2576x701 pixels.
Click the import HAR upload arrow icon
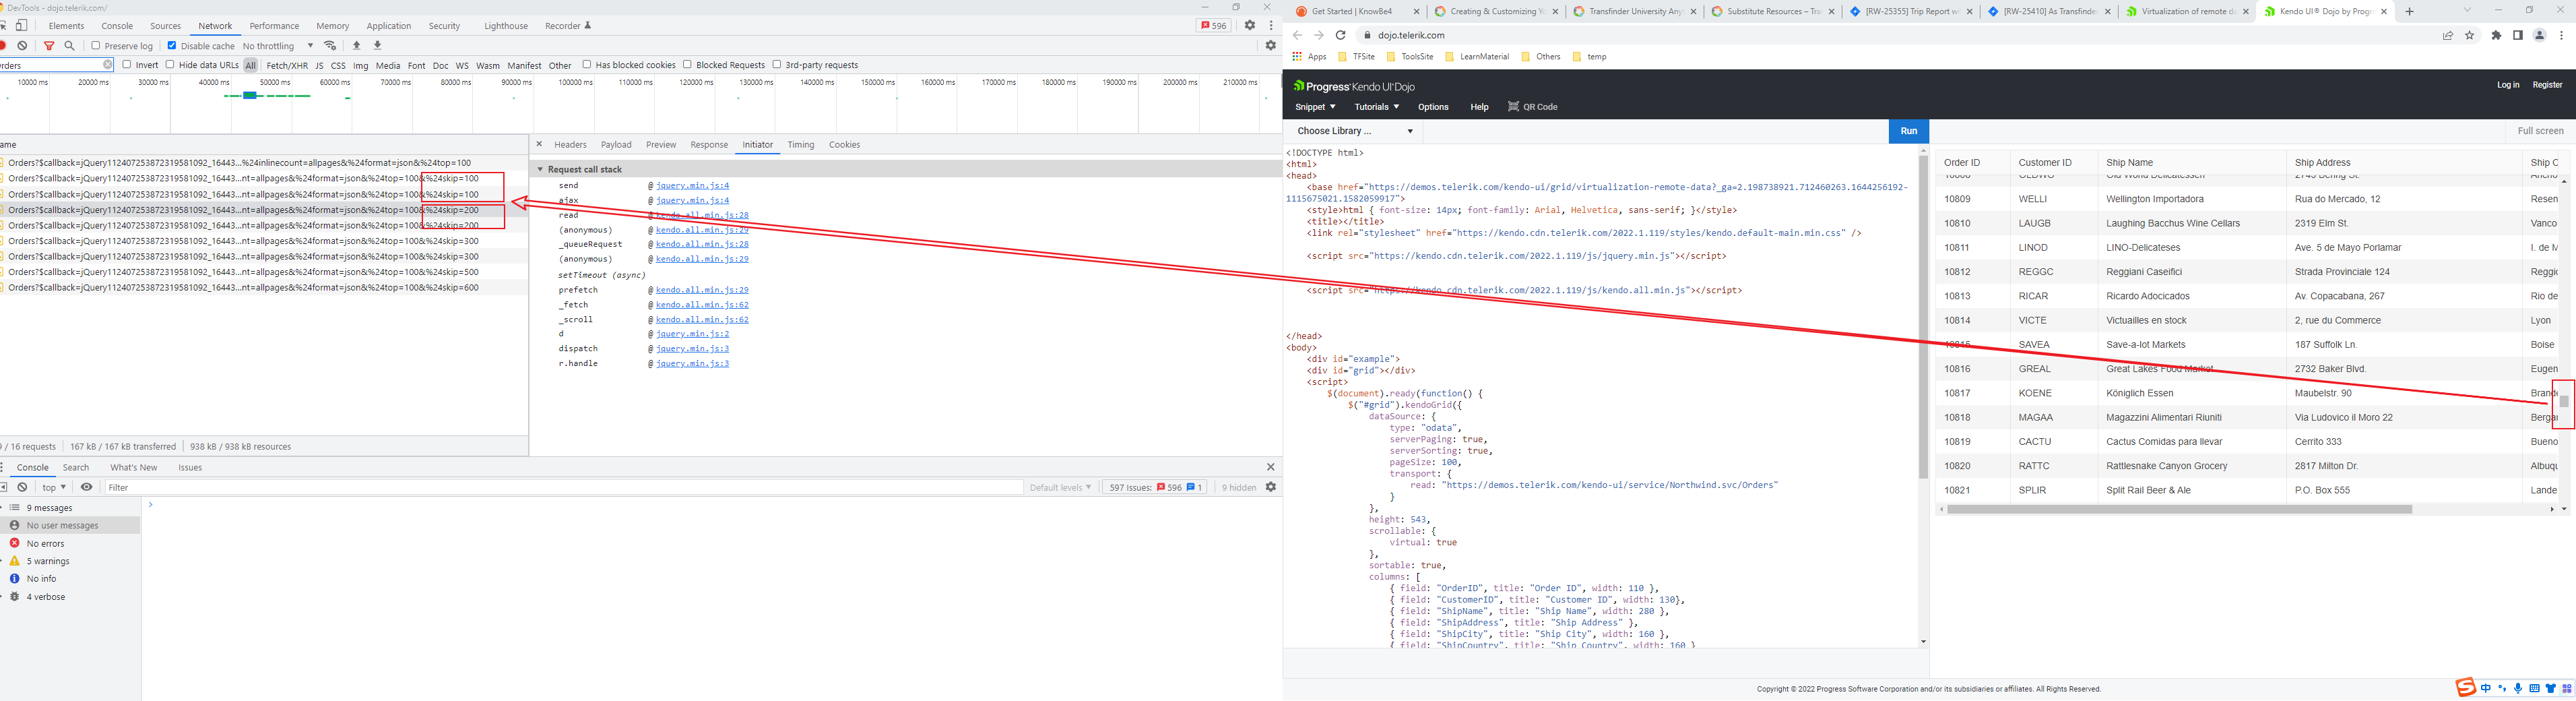(357, 46)
